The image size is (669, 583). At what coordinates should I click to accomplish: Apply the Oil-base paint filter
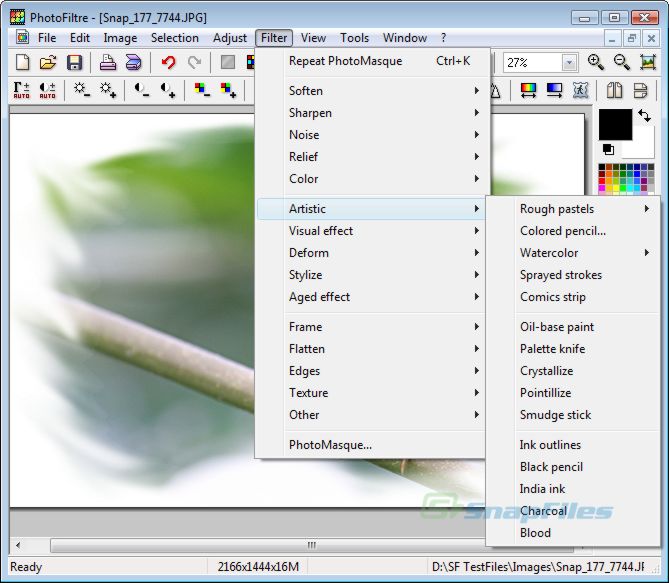pyautogui.click(x=573, y=327)
